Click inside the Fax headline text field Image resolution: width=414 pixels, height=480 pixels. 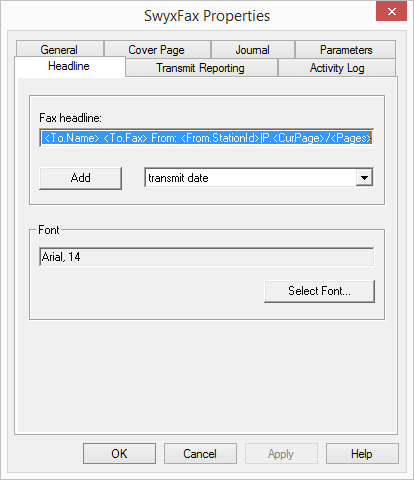coord(206,138)
